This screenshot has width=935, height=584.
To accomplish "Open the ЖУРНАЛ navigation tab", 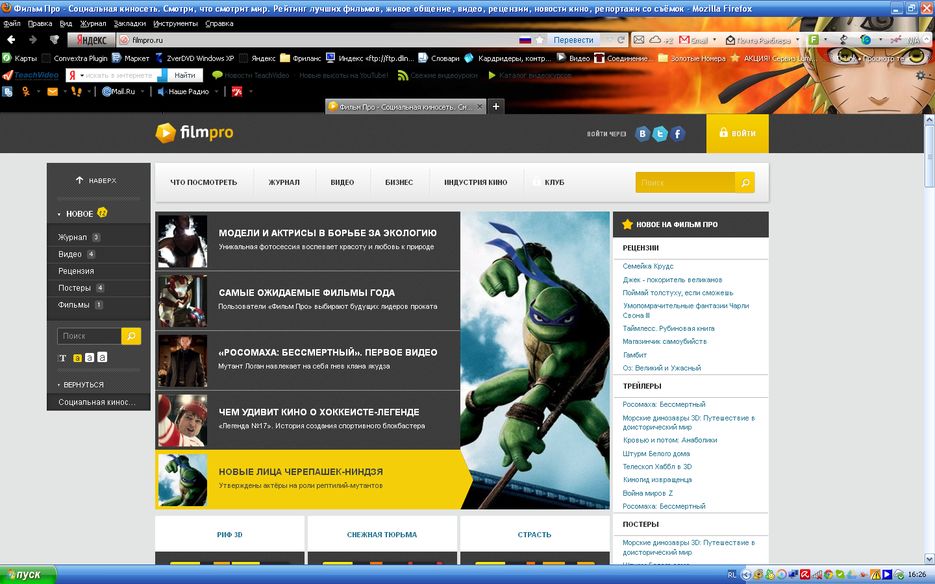I will tap(284, 183).
